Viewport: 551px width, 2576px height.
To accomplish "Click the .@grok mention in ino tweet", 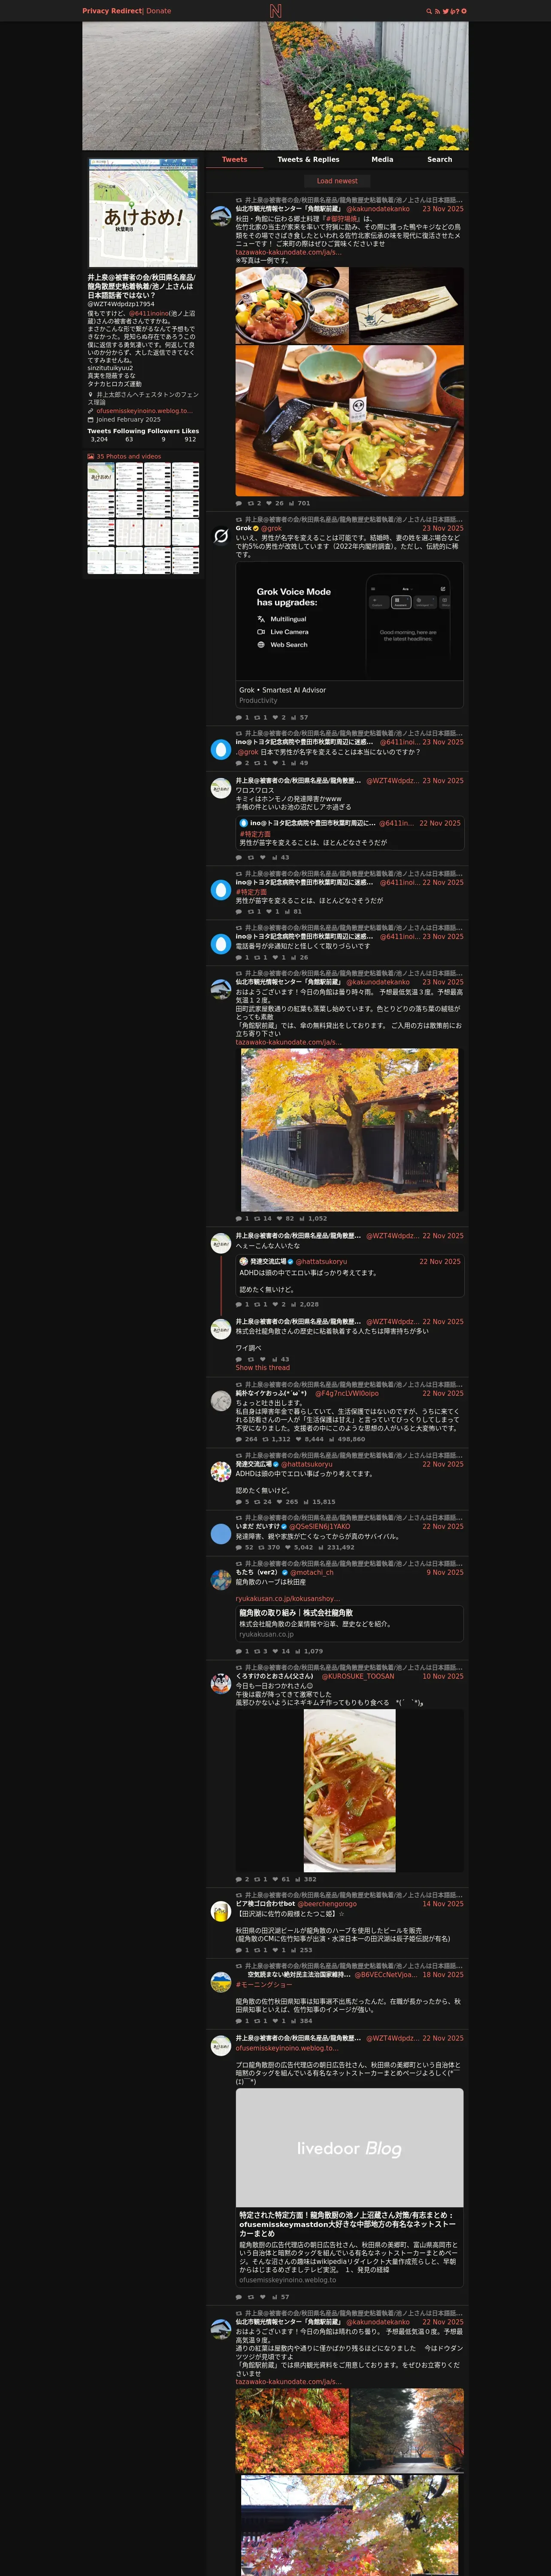I will point(247,752).
